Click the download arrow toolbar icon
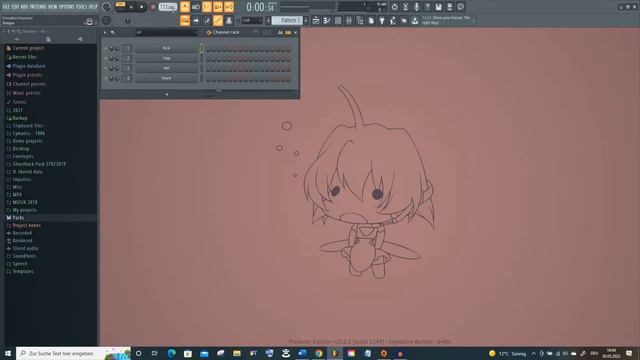This screenshot has height=360, width=640. [x=415, y=20]
